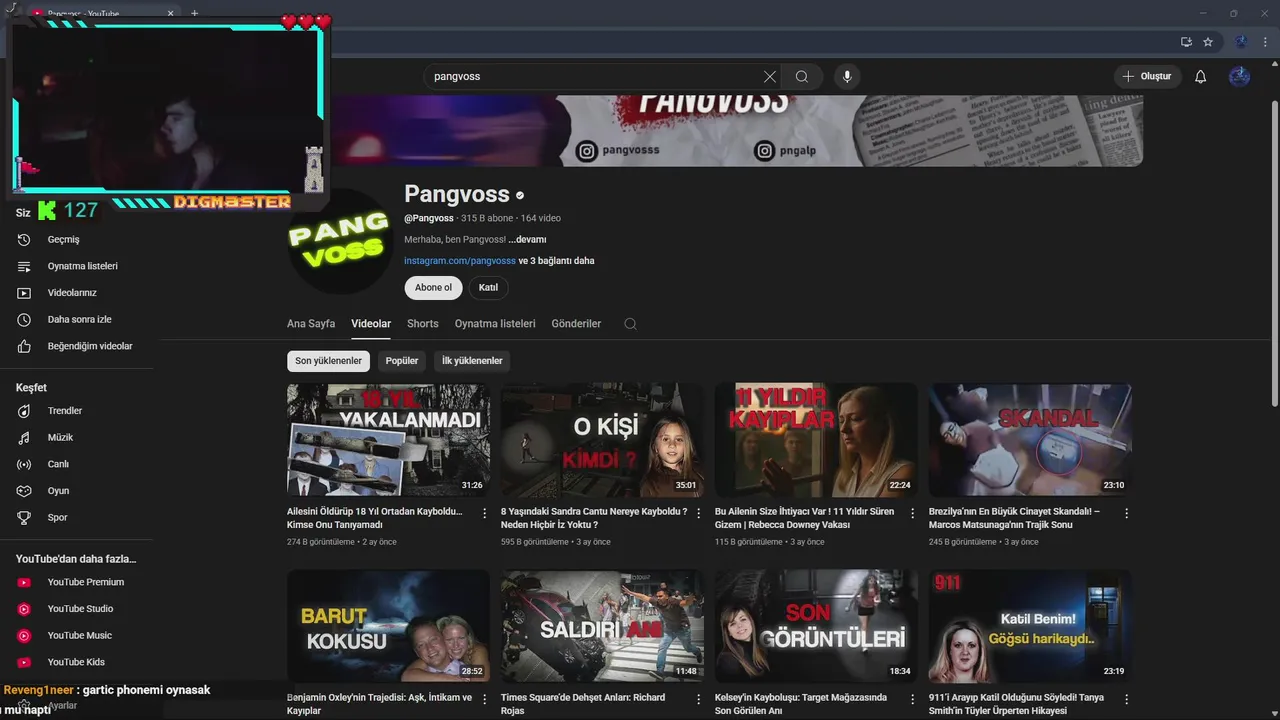This screenshot has width=1280, height=720.
Task: Open the '11 YILDIR KAYIPLAR' thumbnail
Action: pyautogui.click(x=816, y=440)
